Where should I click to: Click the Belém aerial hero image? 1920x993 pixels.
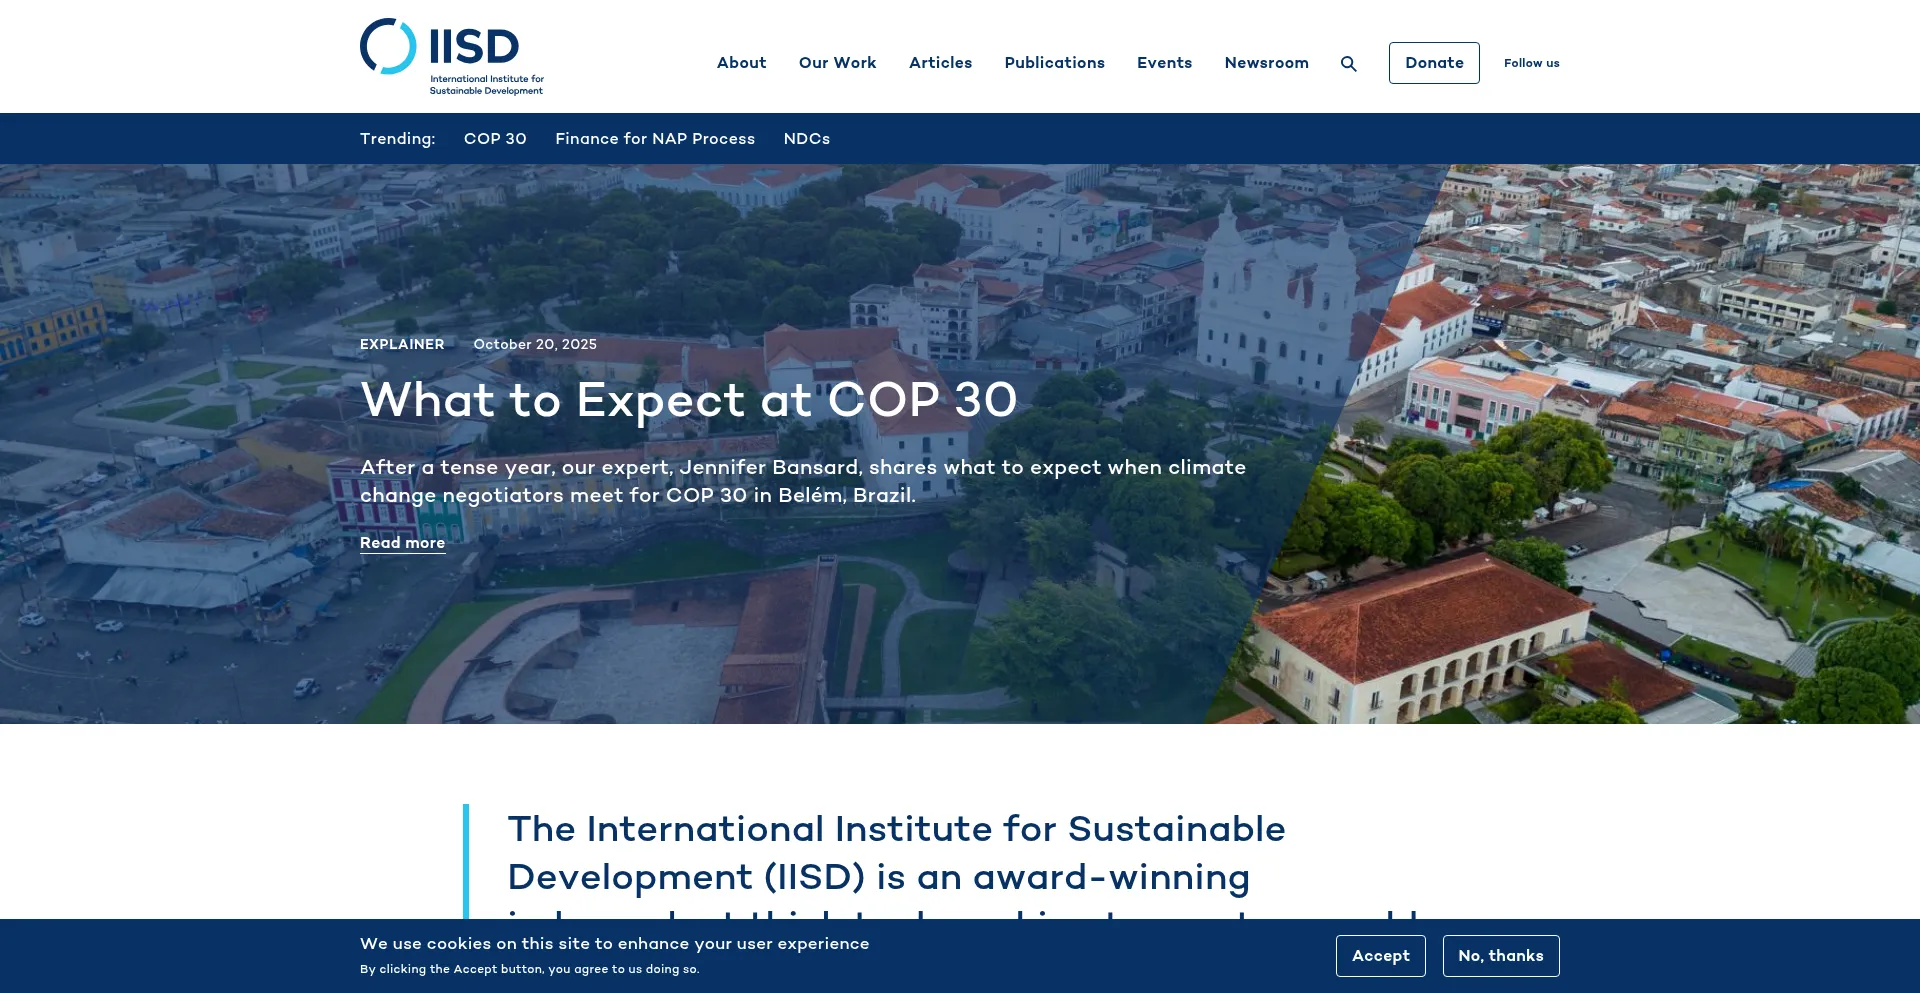click(x=1600, y=450)
